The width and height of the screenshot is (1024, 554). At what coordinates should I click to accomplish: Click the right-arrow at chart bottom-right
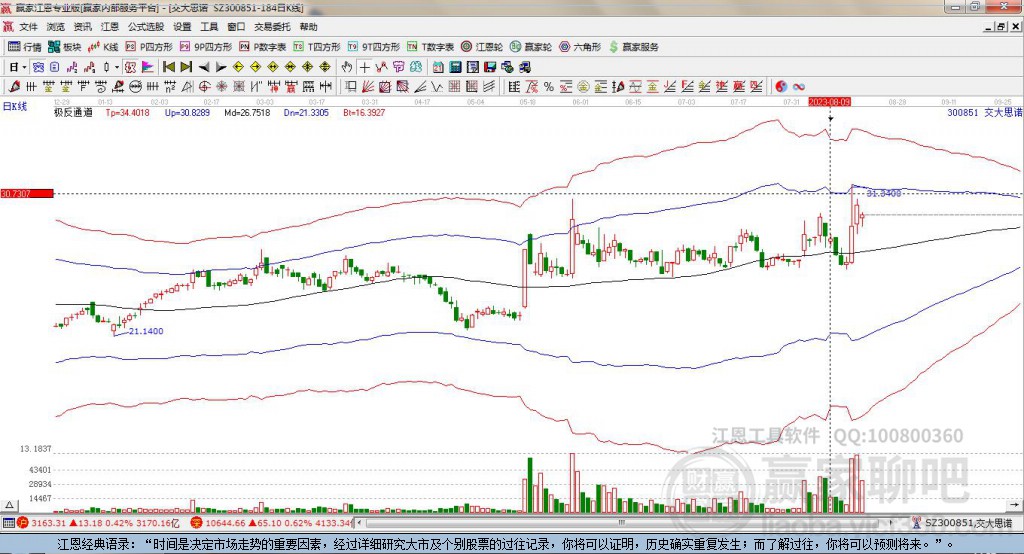[x=1014, y=505]
